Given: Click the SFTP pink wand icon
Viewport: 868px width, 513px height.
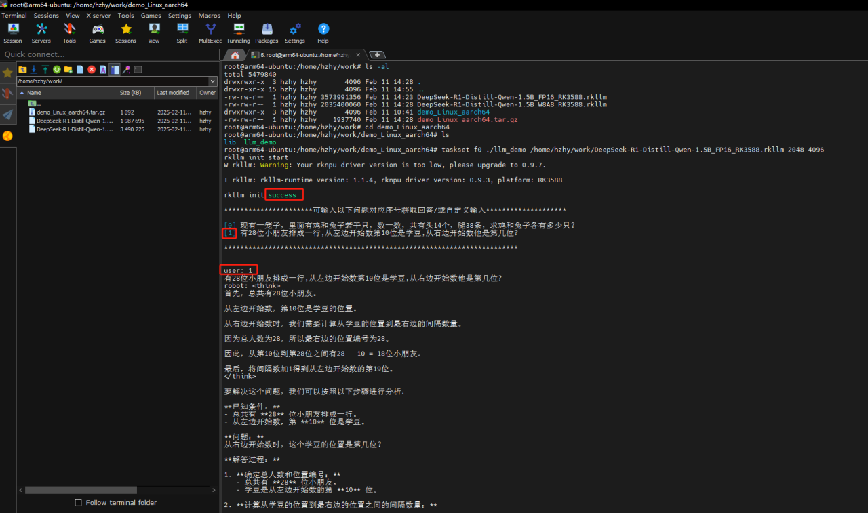Looking at the screenshot, I should [x=126, y=69].
